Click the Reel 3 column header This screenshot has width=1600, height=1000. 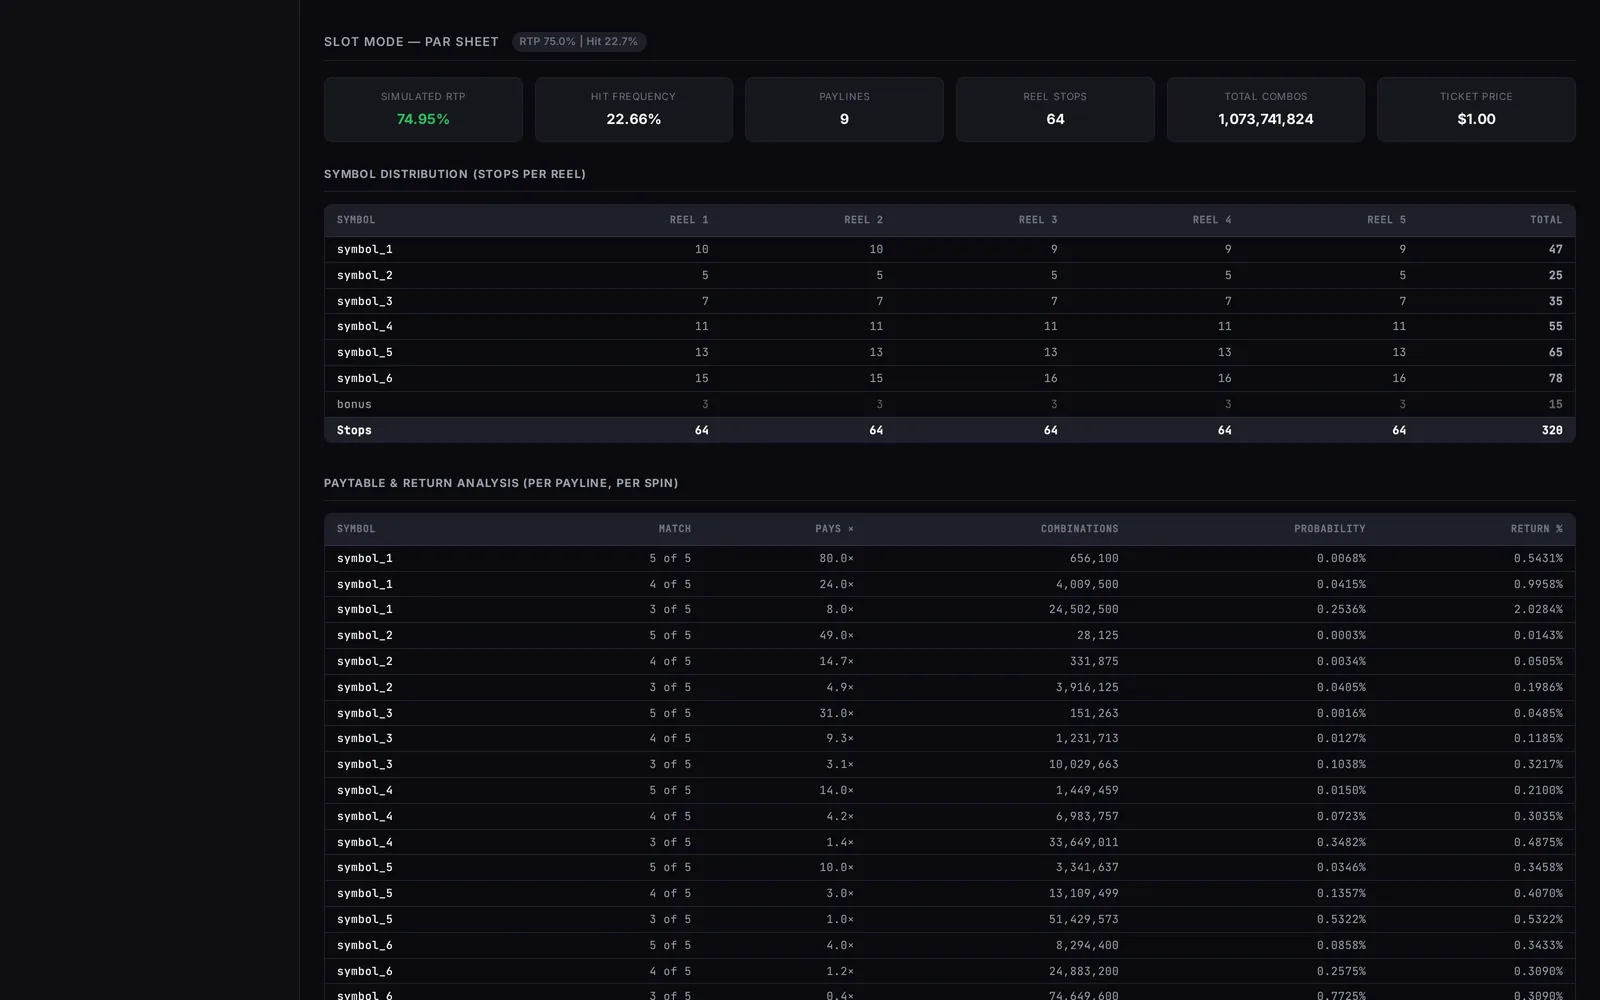(1038, 220)
